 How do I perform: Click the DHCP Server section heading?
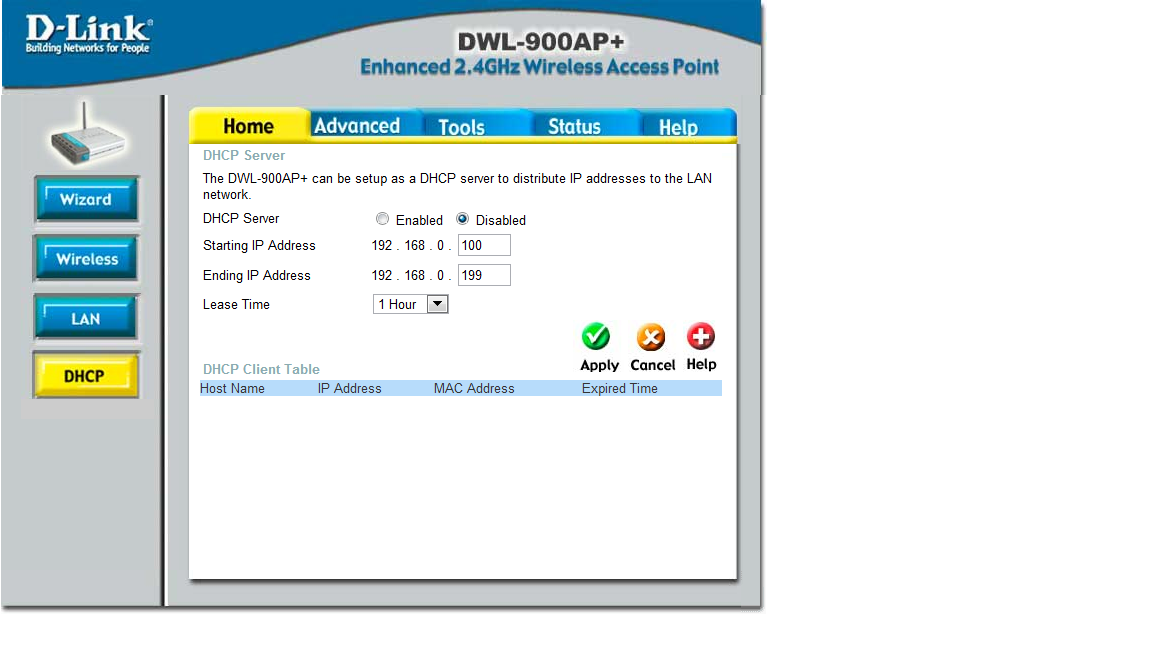244,156
